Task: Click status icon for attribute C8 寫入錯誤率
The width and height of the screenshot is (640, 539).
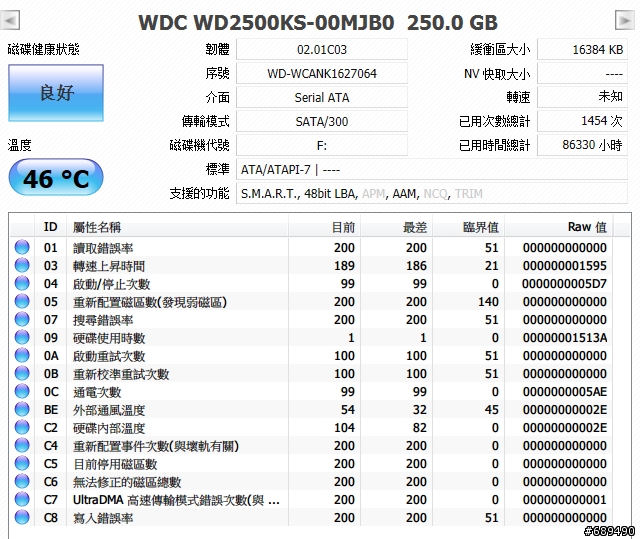Action: 22,517
